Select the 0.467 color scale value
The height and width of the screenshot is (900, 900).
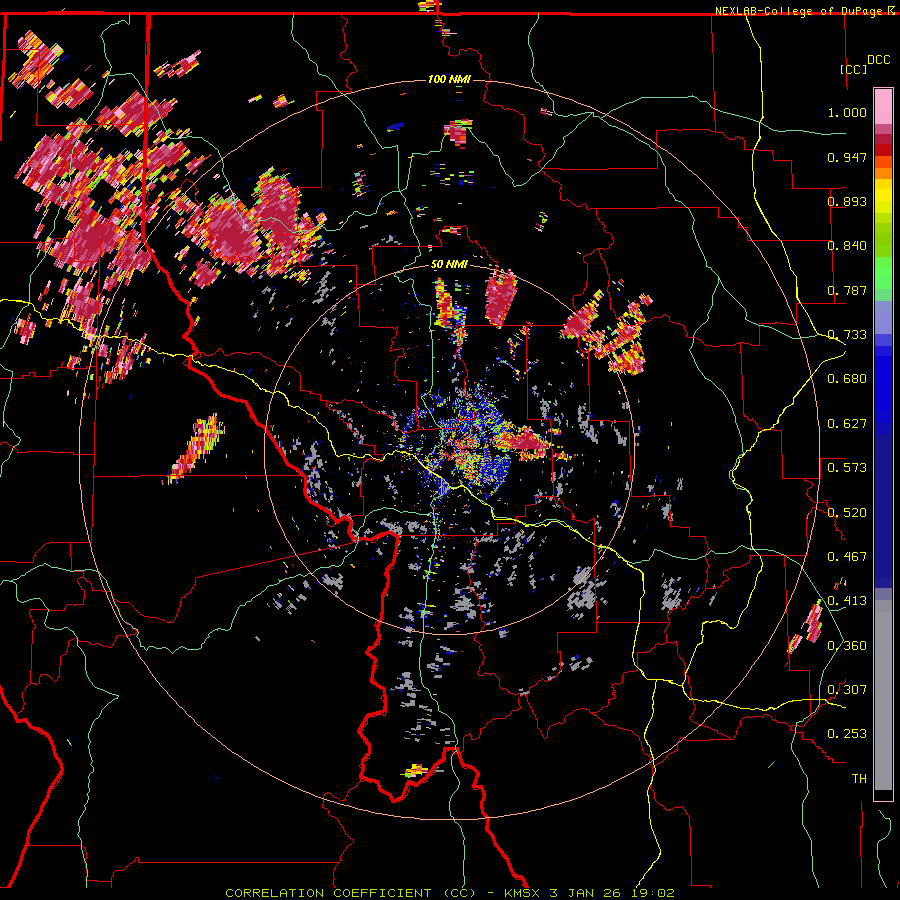coord(847,557)
